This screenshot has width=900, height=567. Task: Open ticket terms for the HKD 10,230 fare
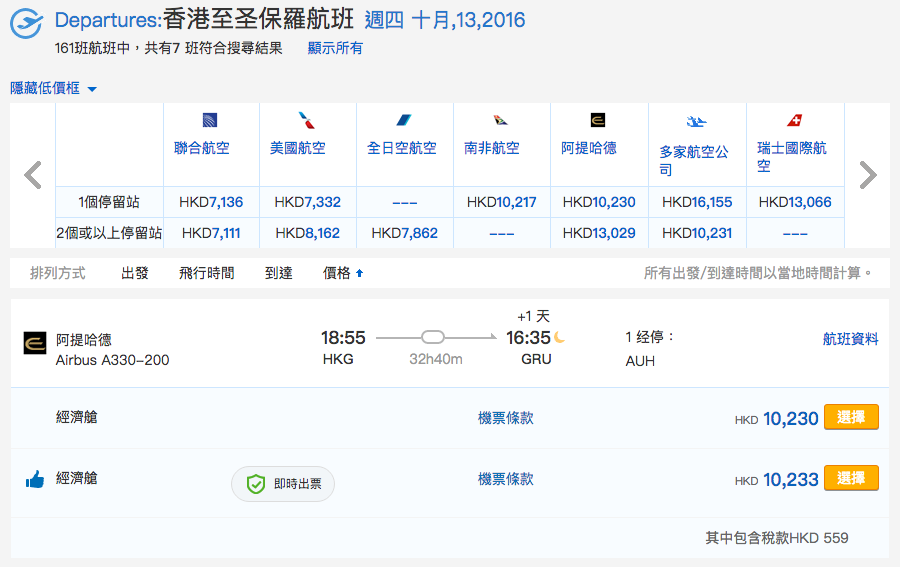506,418
